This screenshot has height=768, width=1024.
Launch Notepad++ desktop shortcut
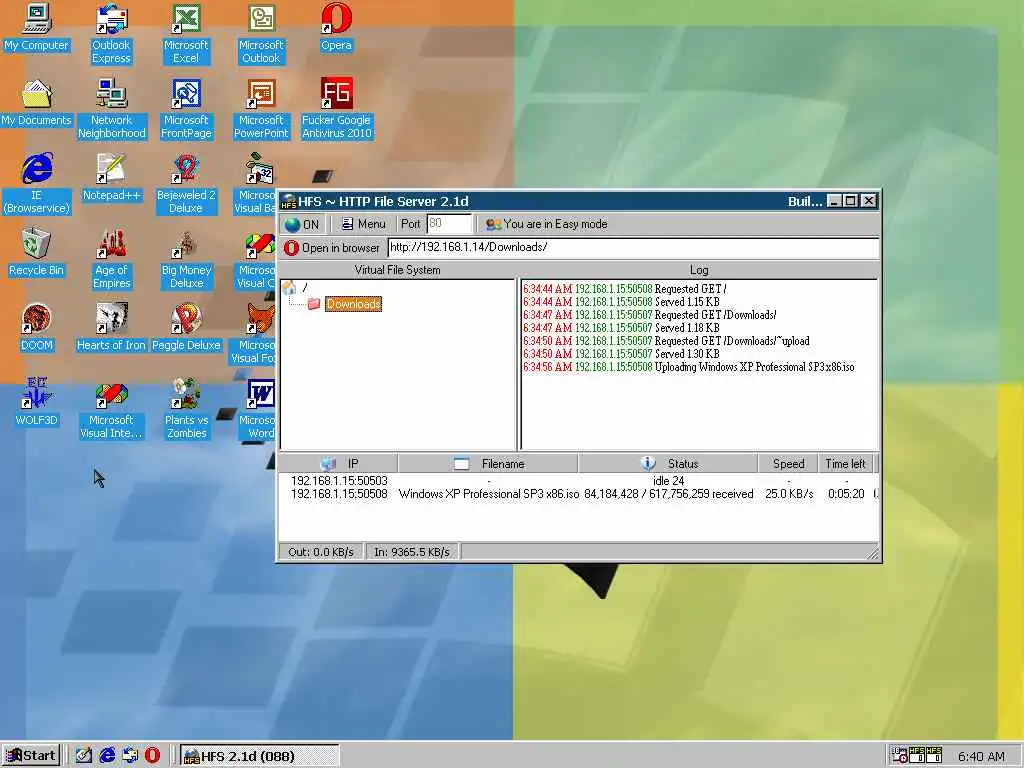coord(112,178)
